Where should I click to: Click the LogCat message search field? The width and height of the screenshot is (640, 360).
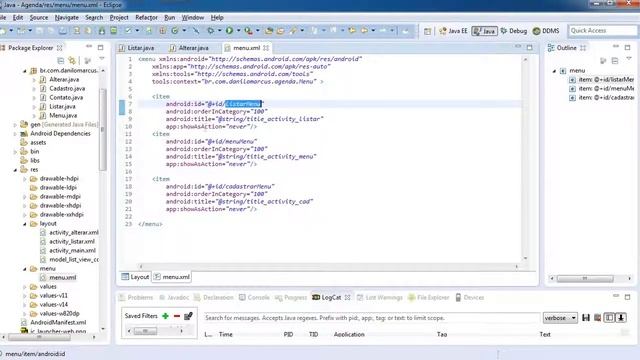click(371, 318)
